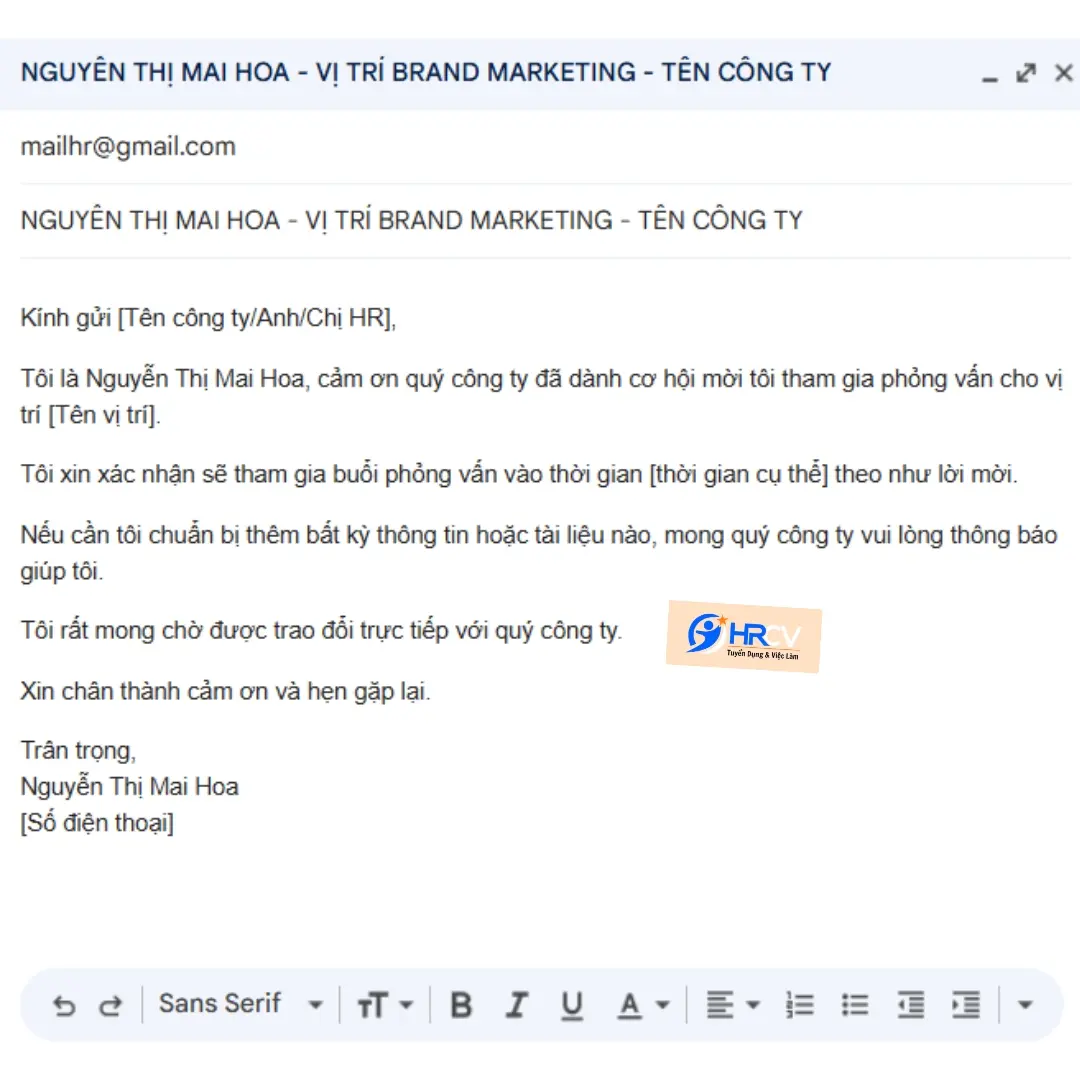This screenshot has height=1080, width=1080.
Task: Toggle italic formatting
Action: tap(517, 1006)
